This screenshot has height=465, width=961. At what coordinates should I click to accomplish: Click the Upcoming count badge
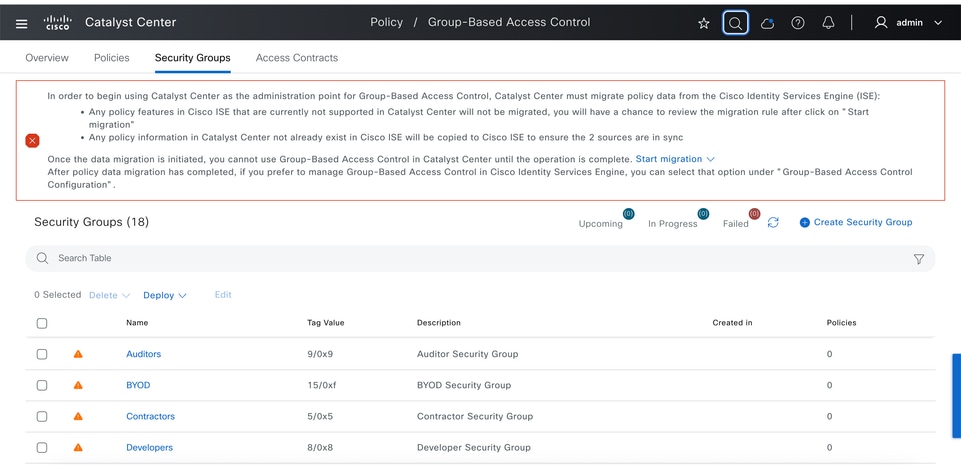point(628,214)
